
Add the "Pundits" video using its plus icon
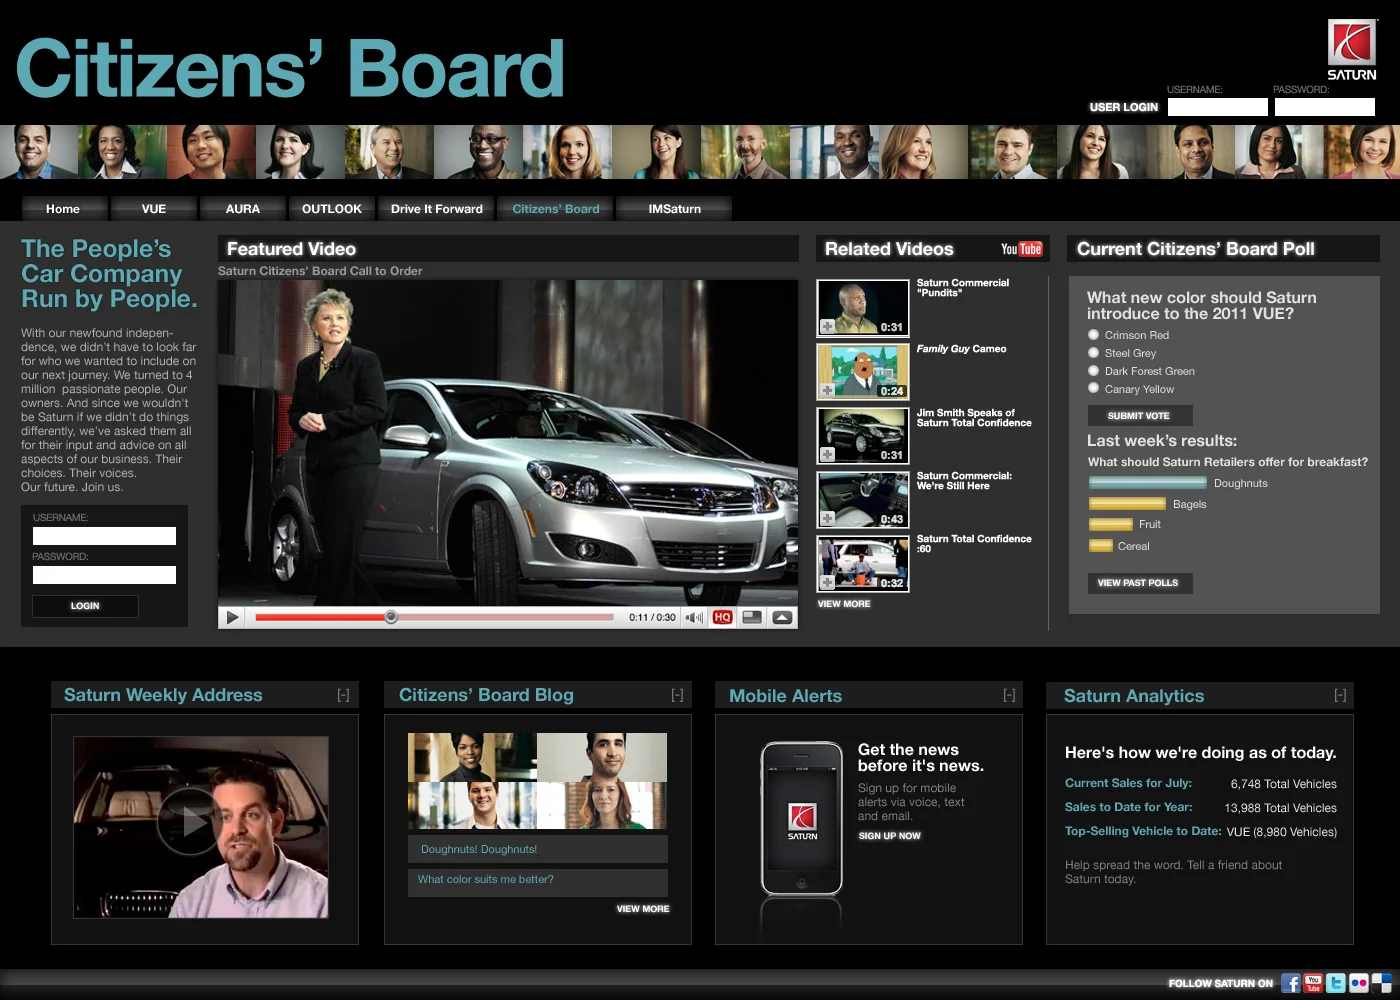coord(828,326)
